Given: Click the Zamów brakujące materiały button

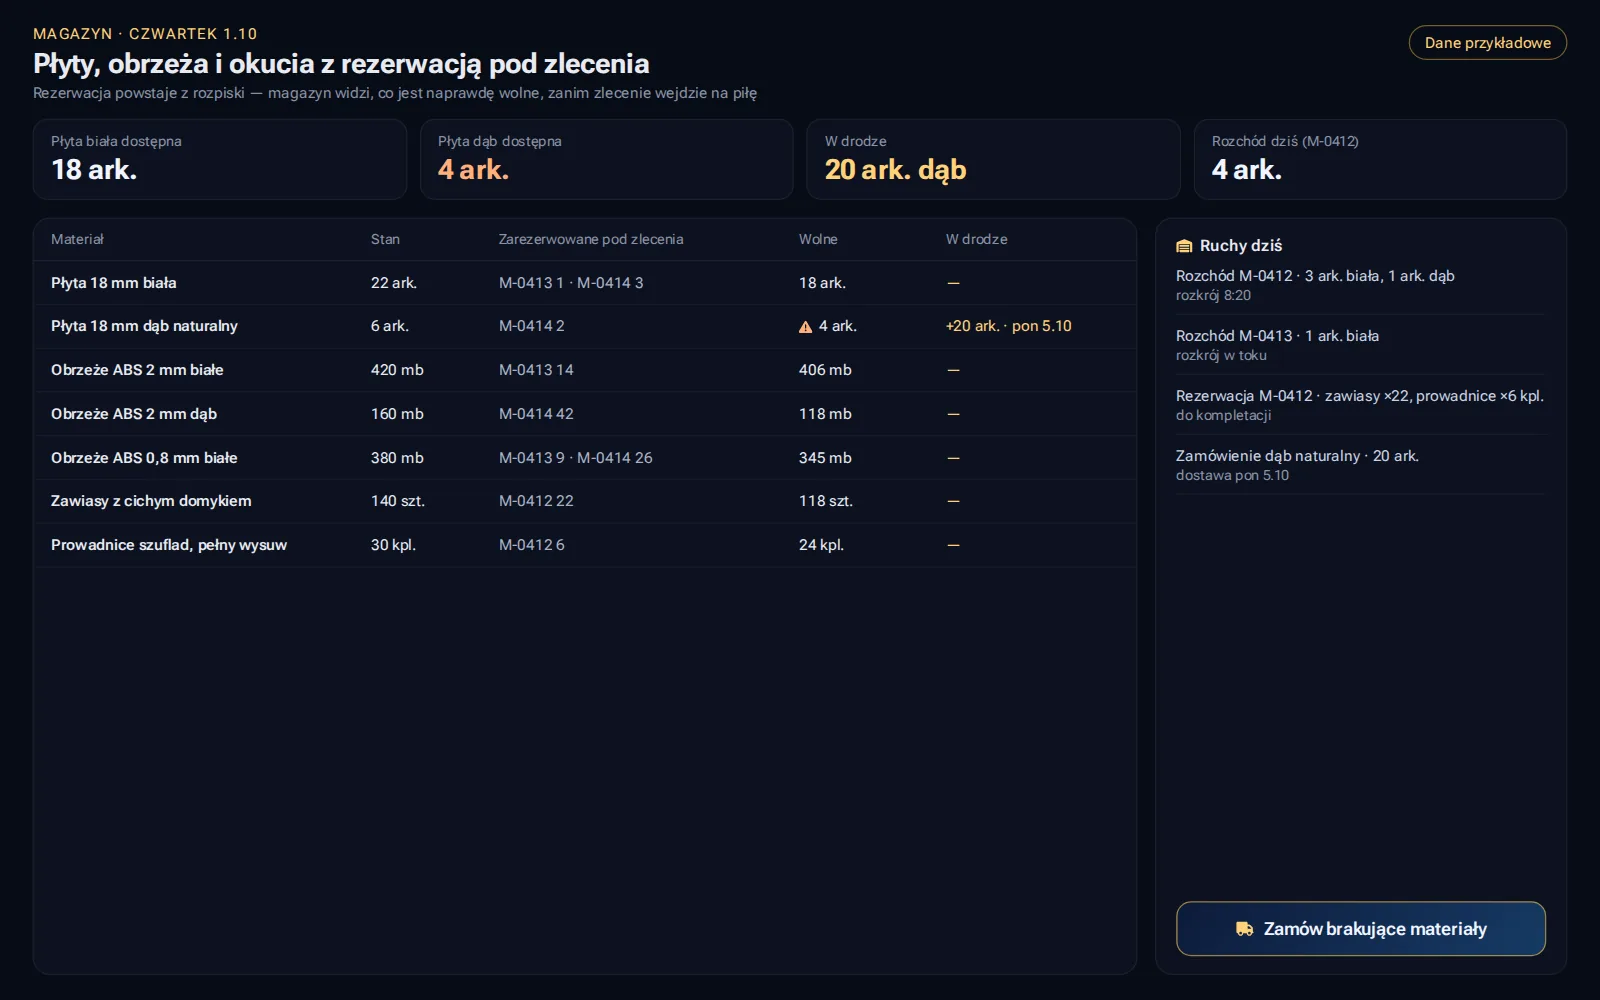Looking at the screenshot, I should (1360, 929).
